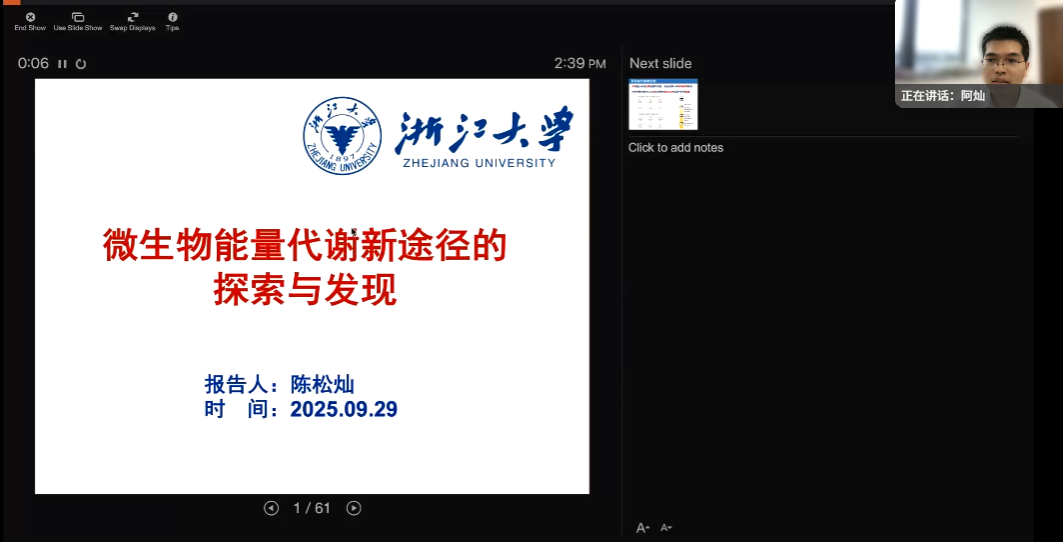
Task: Pause the presentation timer
Action: [62, 64]
